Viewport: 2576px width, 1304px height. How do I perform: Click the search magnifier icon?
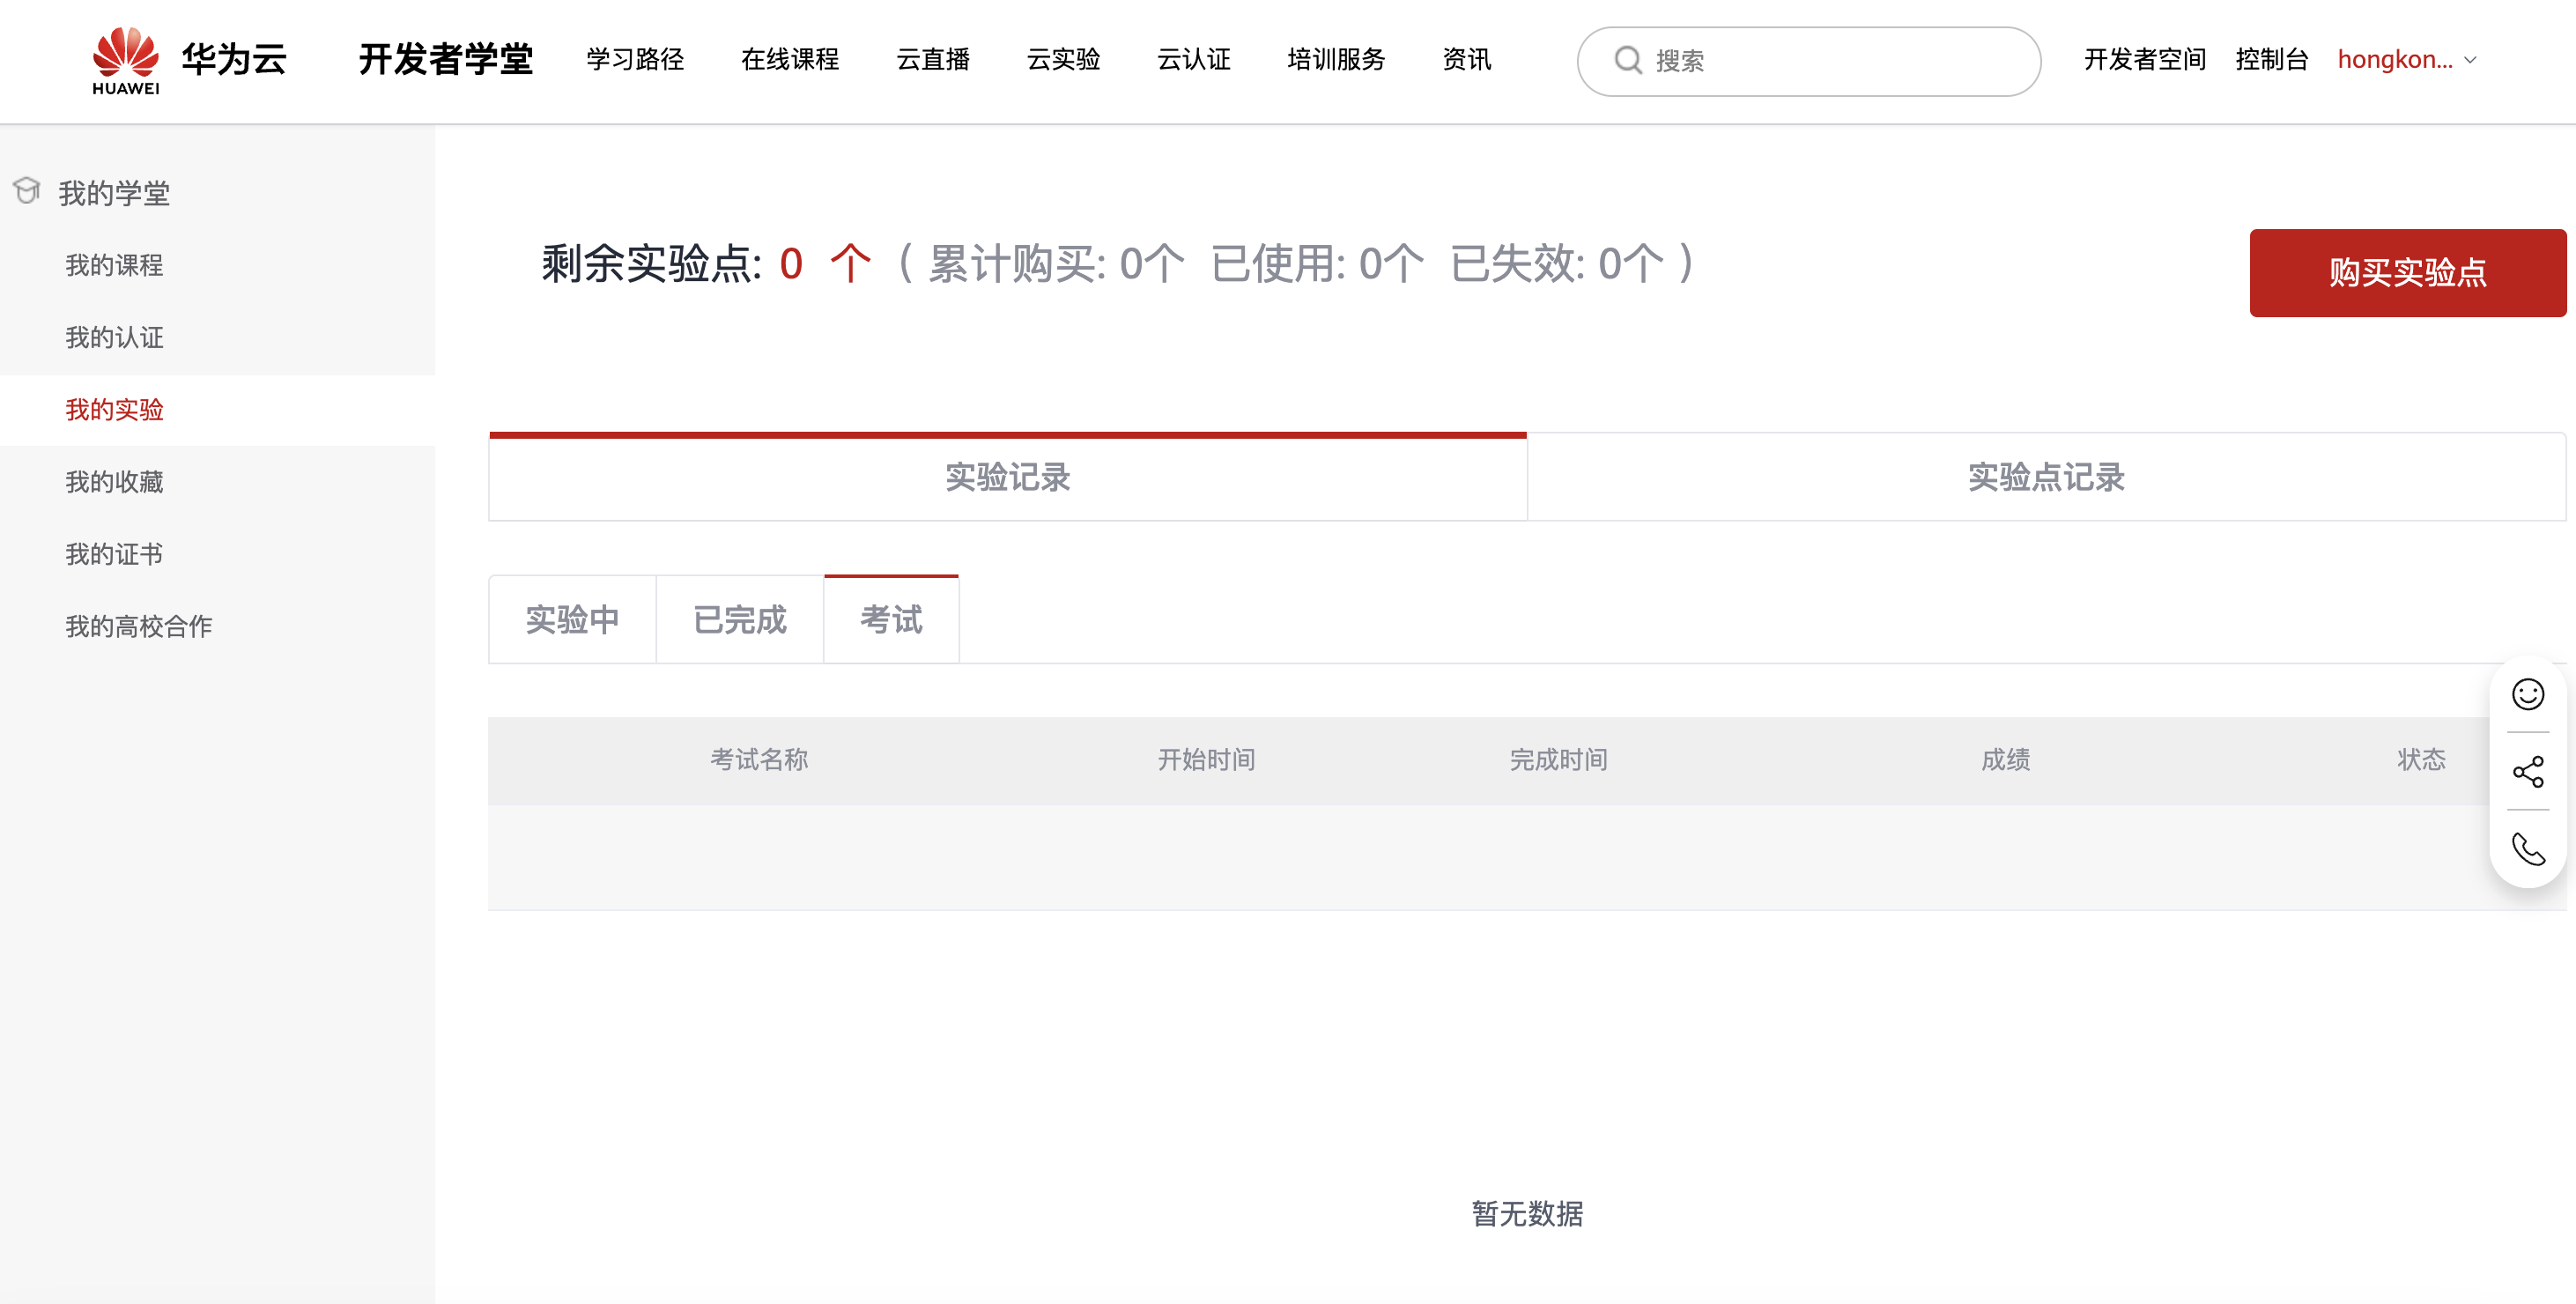point(1628,60)
